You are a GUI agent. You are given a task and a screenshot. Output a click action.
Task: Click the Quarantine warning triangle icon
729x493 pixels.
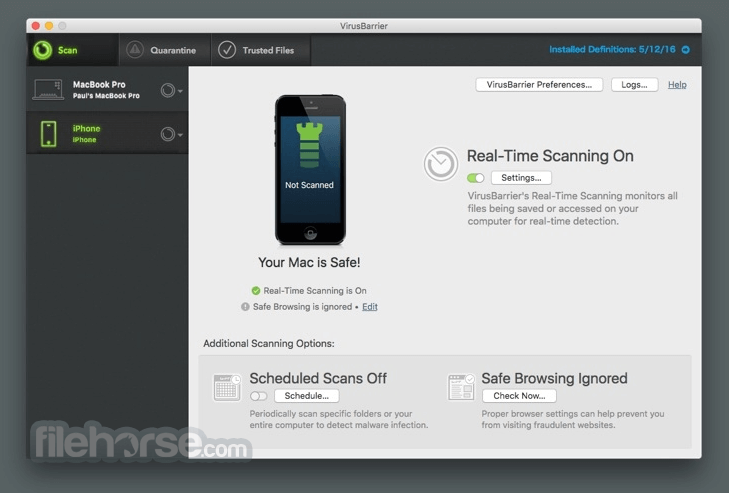coord(135,50)
